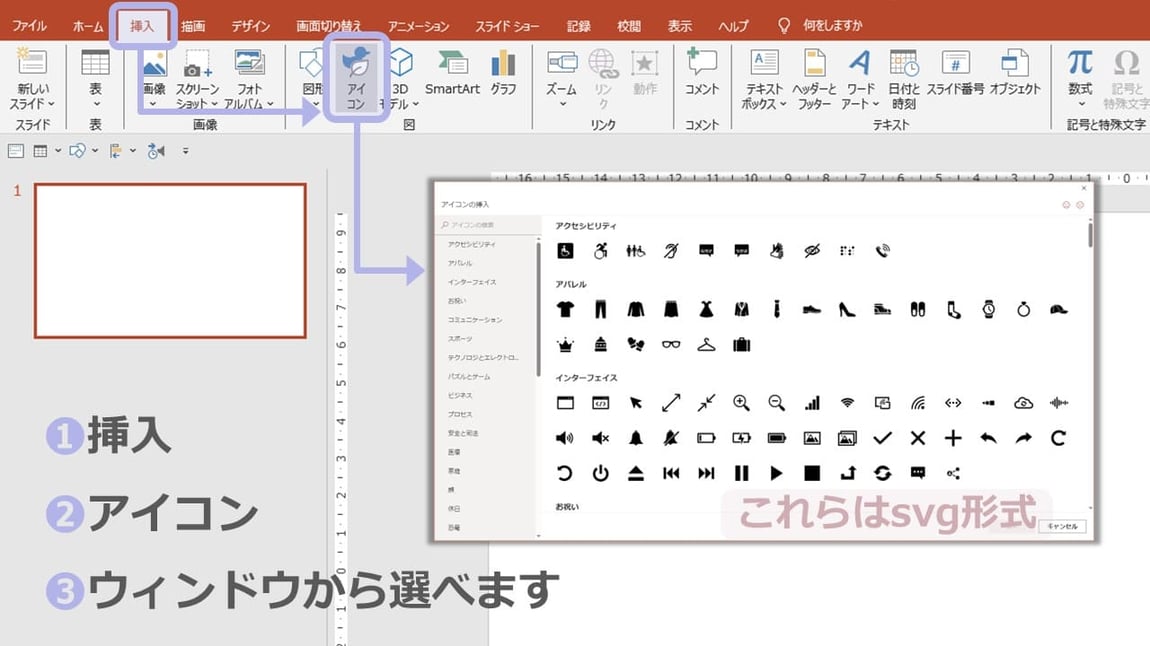Select the zoom-in magnifier icon

(741, 403)
